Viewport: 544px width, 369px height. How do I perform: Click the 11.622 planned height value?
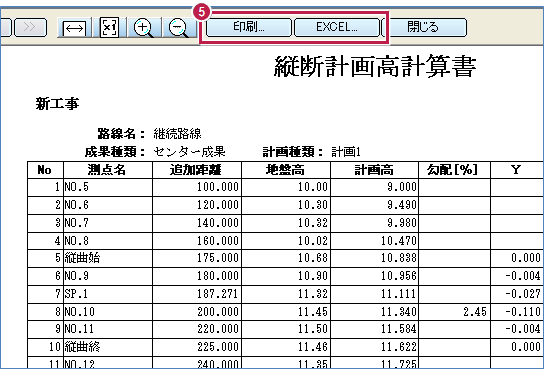tap(399, 347)
